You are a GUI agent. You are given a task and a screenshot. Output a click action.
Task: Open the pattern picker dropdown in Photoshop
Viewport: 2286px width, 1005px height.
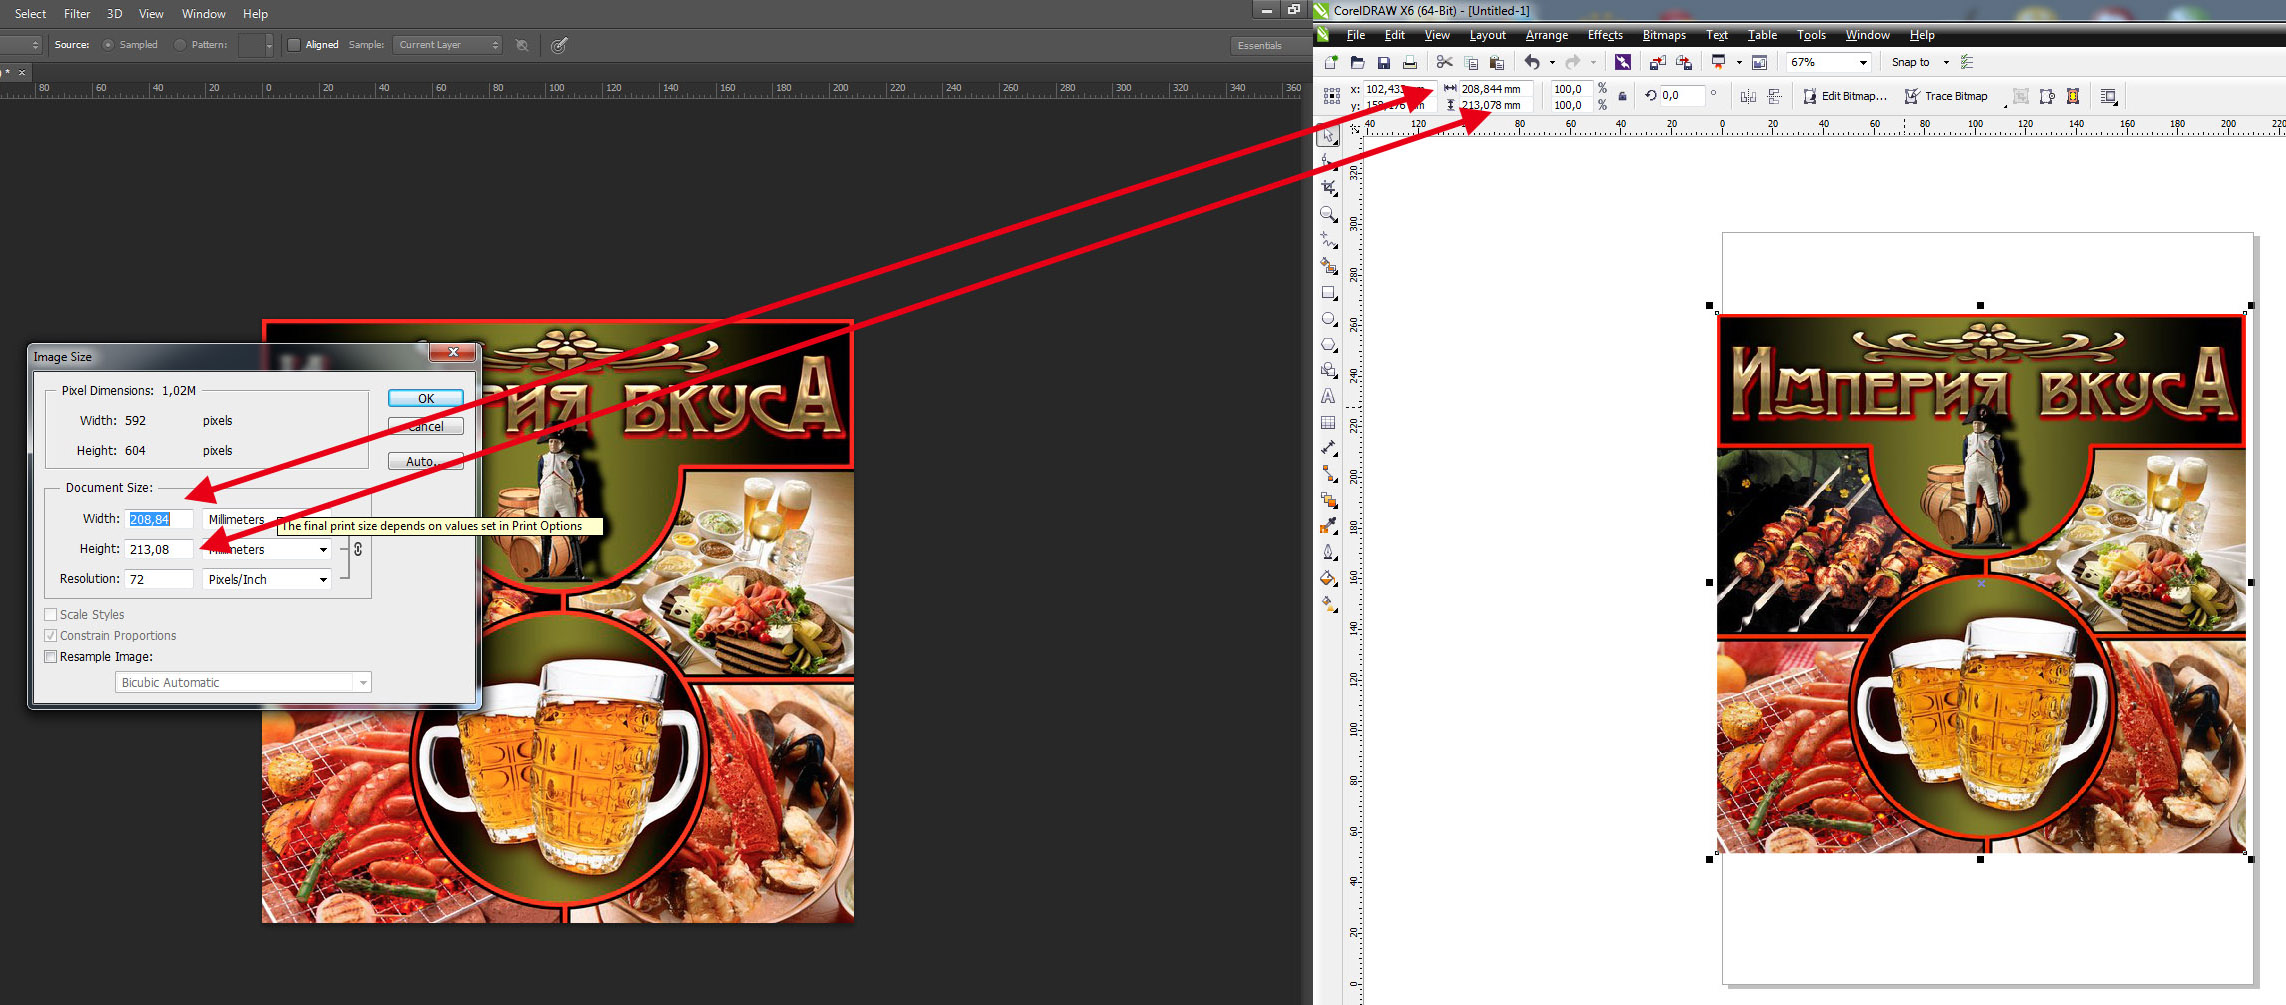tap(269, 45)
